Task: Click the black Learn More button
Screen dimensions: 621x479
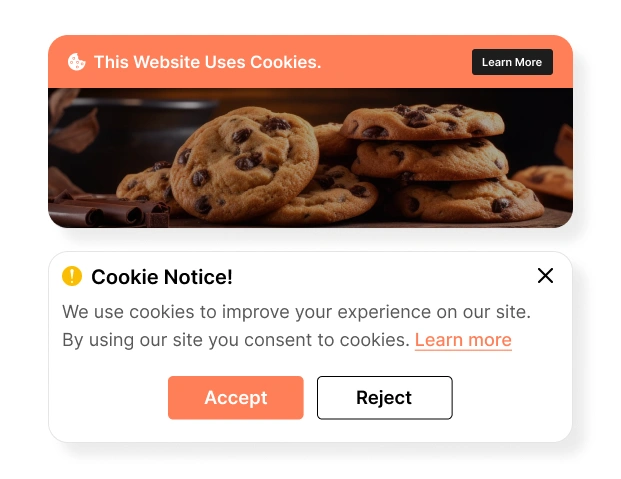Action: 512,62
